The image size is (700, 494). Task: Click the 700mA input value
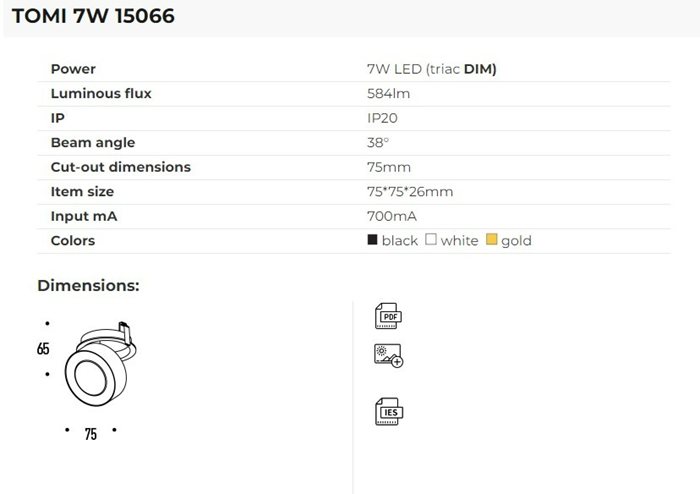[x=392, y=216]
